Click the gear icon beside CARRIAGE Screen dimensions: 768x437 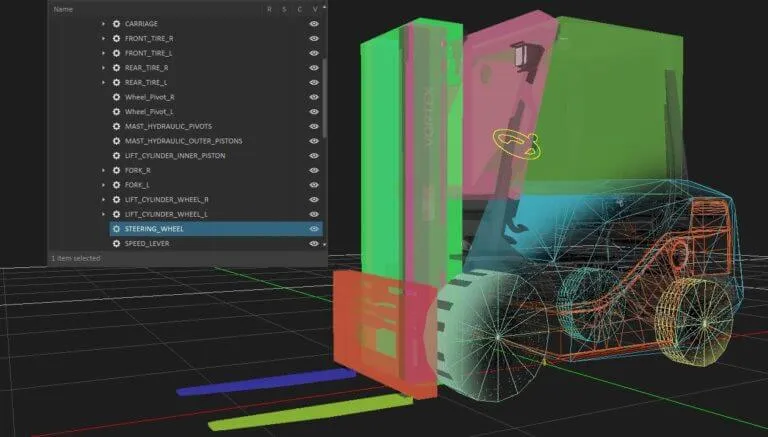(x=116, y=24)
